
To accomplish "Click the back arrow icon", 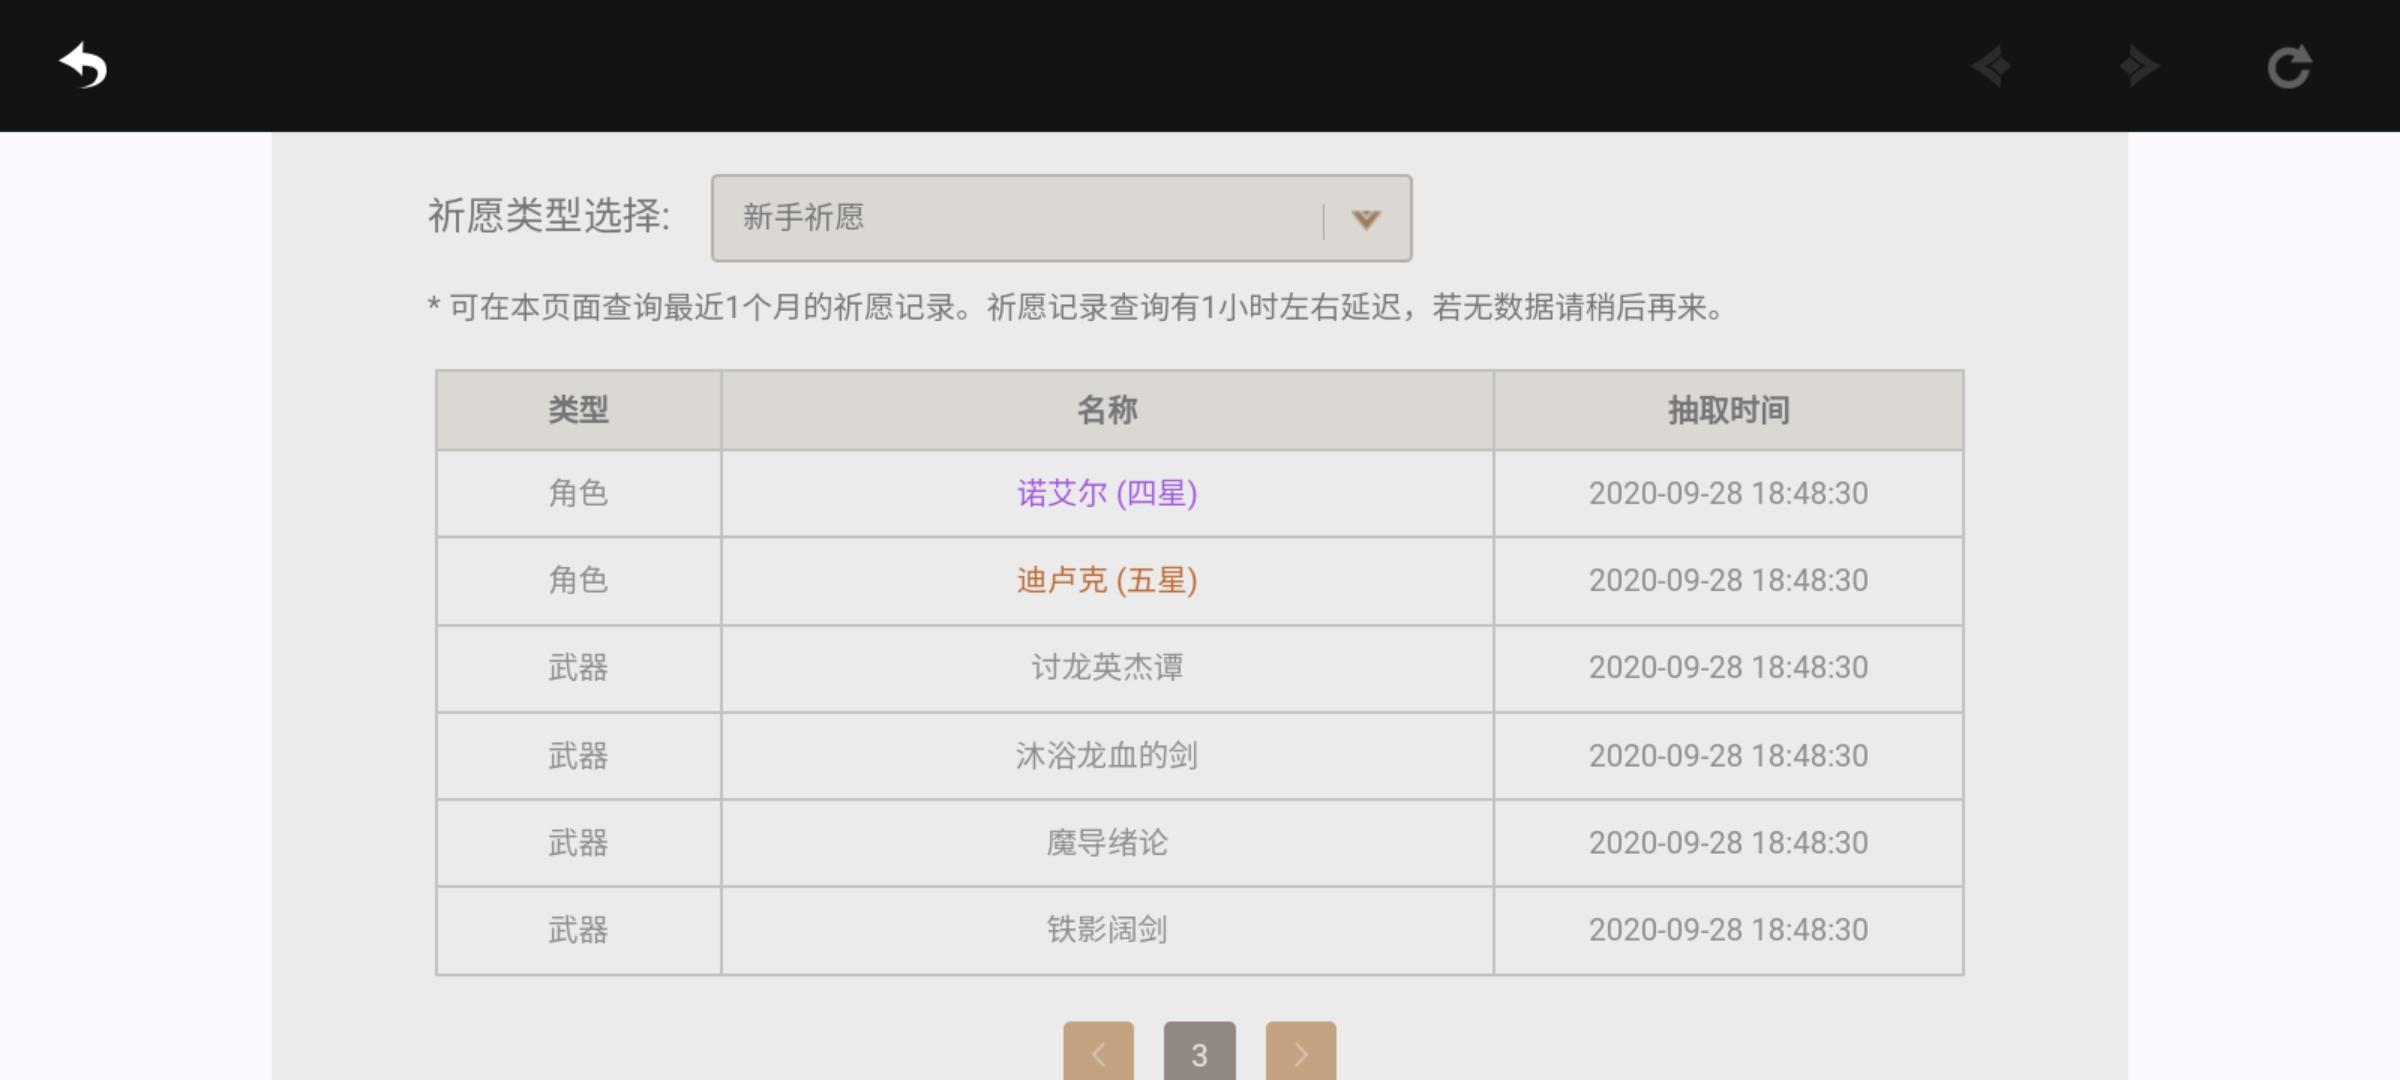I will click(83, 66).
